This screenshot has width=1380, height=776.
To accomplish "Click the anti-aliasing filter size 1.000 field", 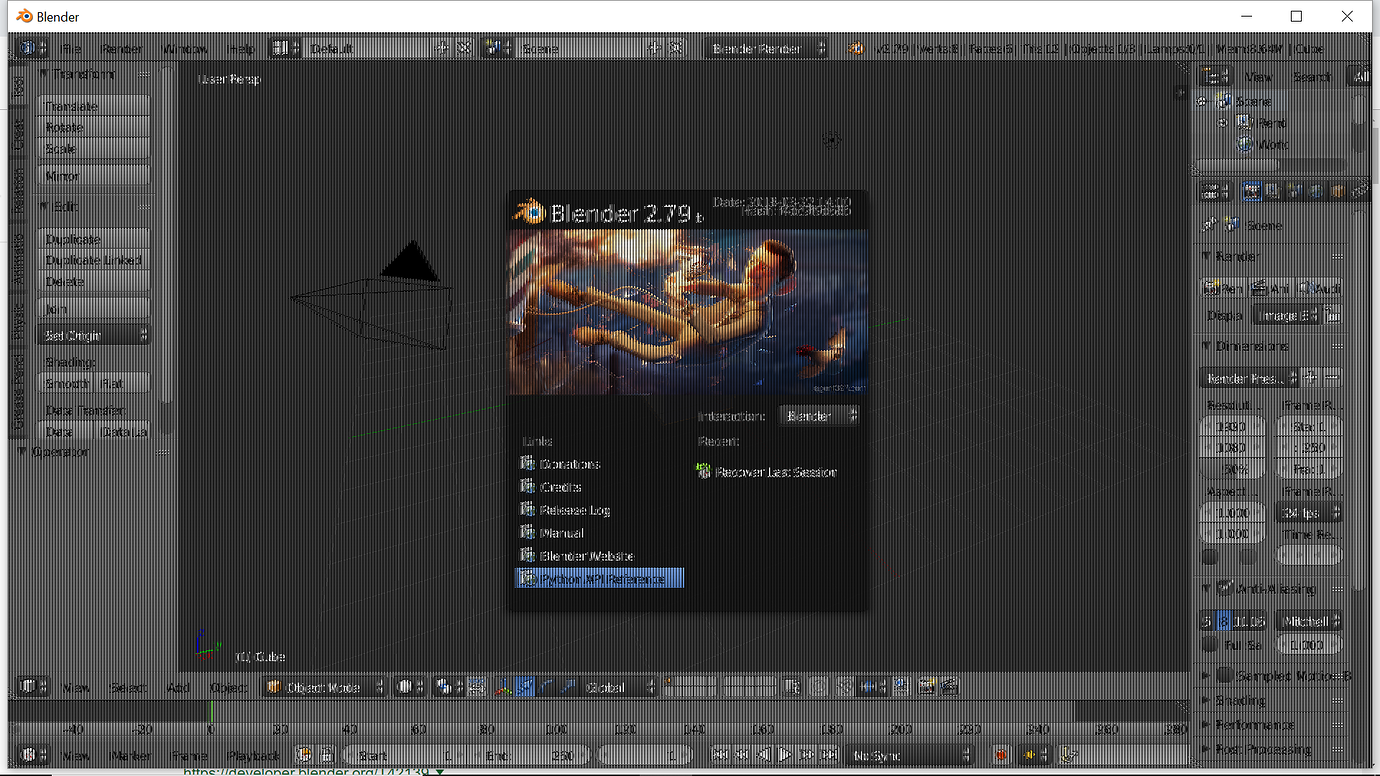I will (x=1309, y=646).
